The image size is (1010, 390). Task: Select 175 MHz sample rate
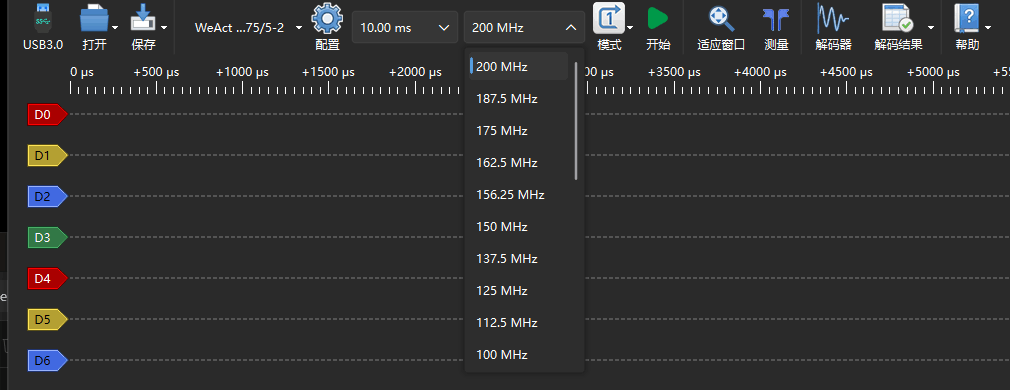pyautogui.click(x=519, y=131)
